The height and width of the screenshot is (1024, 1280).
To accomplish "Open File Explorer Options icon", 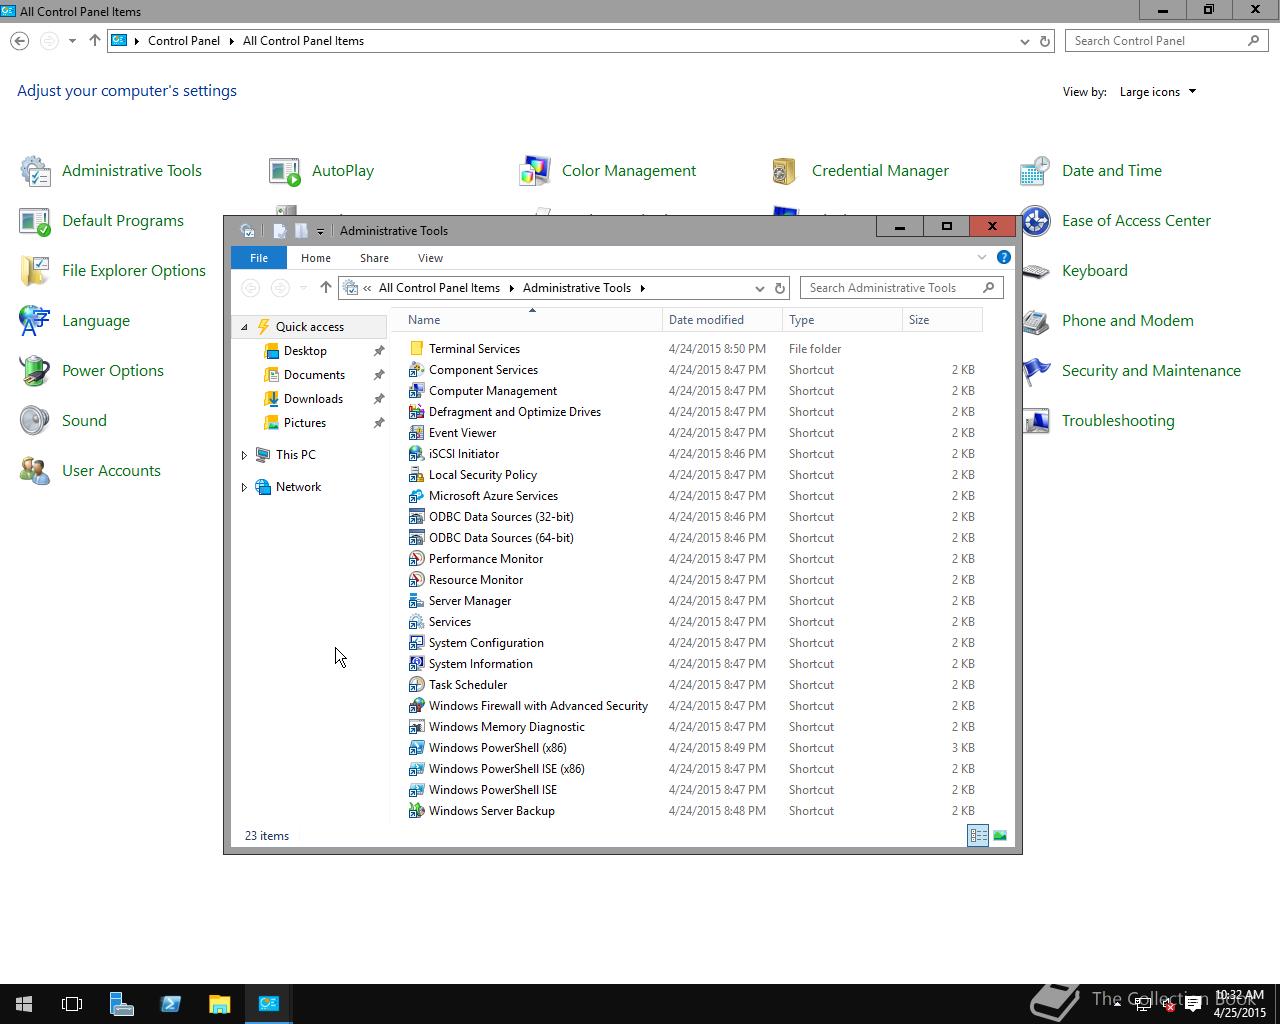I will [35, 271].
